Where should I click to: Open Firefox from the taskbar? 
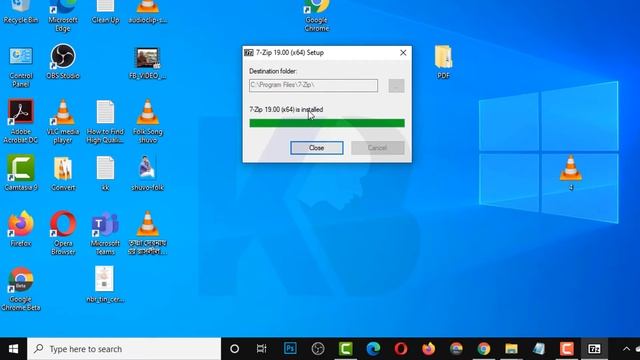click(x=429, y=349)
